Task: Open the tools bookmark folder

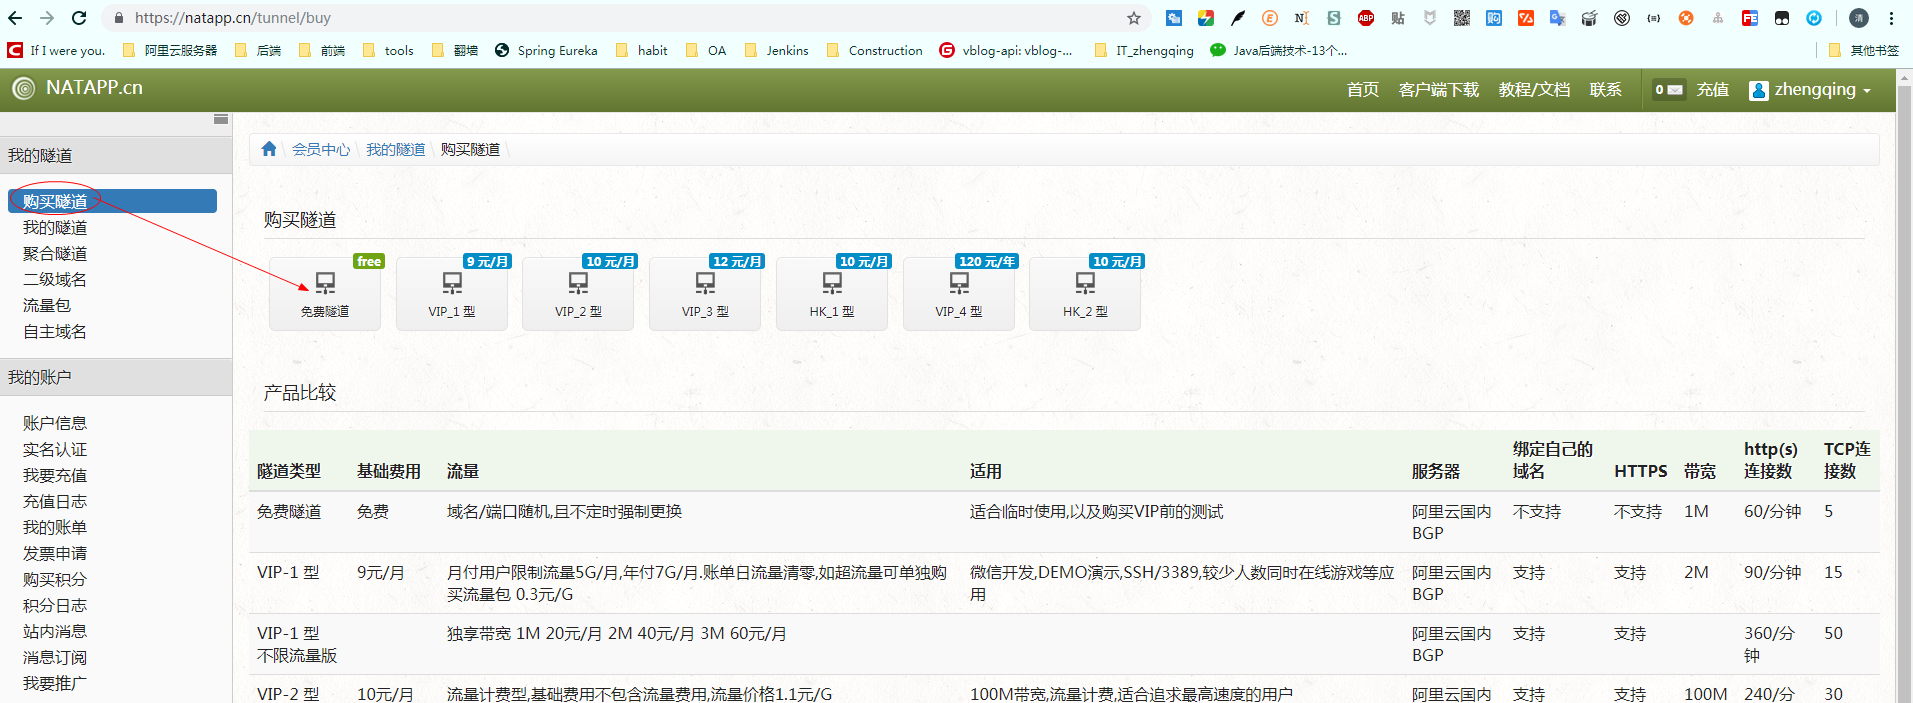Action: (x=388, y=50)
